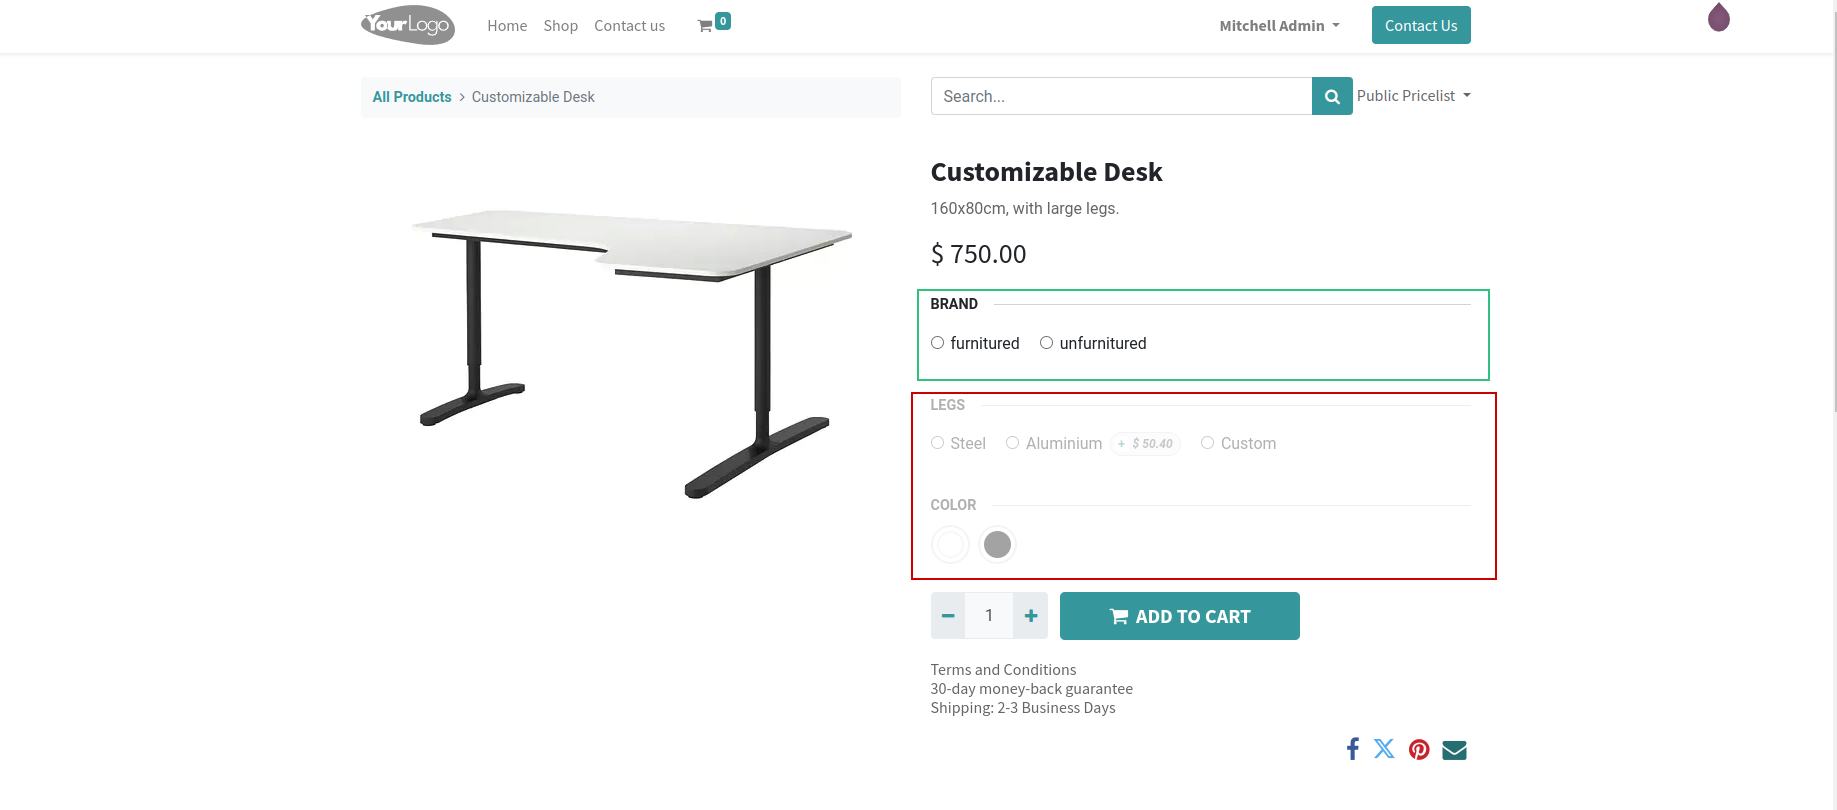The width and height of the screenshot is (1837, 810).
Task: Go to the Shop menu item
Action: (560, 26)
